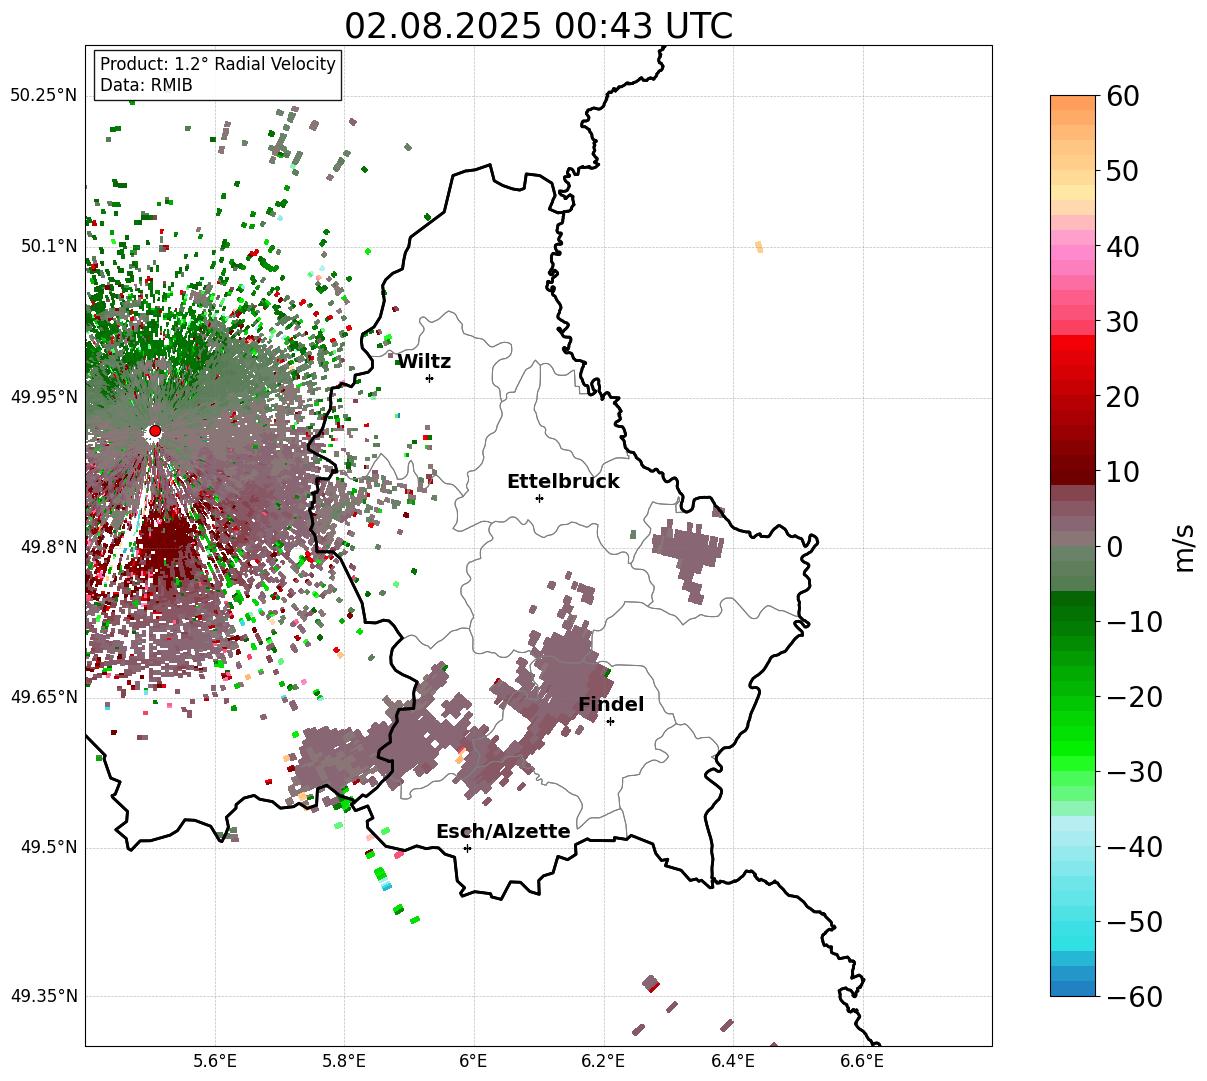Click the blue -60 m/s colorbar bottom

pos(1073,989)
